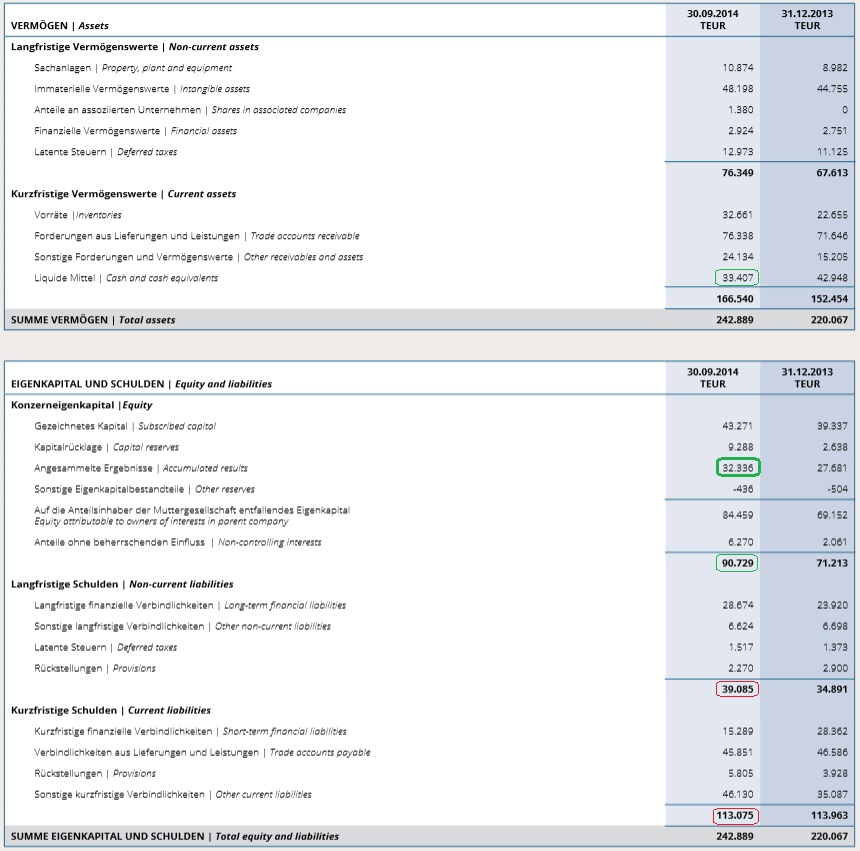
Task: Click cash value 42.948 for 2013
Action: [x=832, y=278]
